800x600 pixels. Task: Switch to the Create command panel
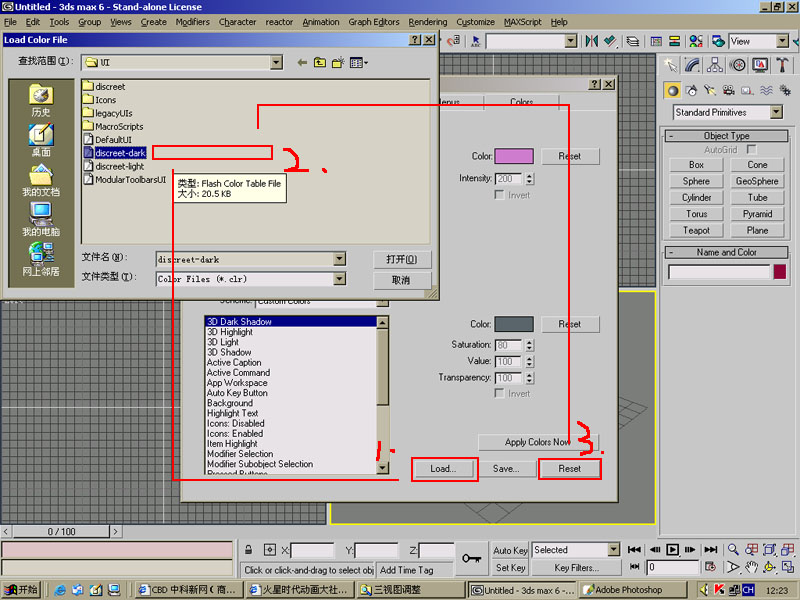(670, 65)
